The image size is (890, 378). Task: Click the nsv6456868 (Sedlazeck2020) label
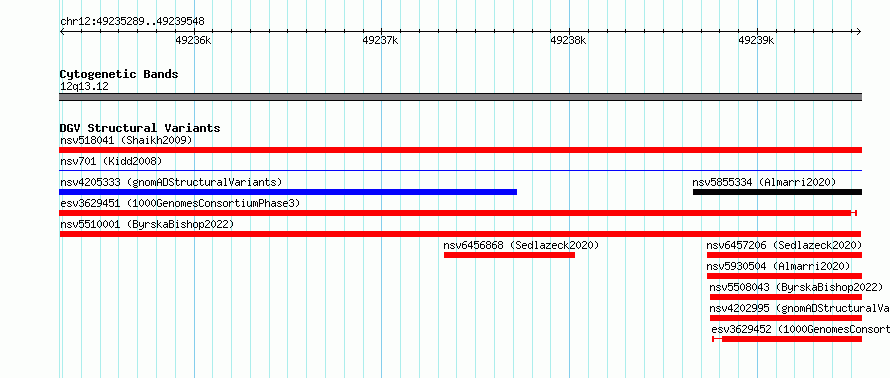click(x=521, y=245)
